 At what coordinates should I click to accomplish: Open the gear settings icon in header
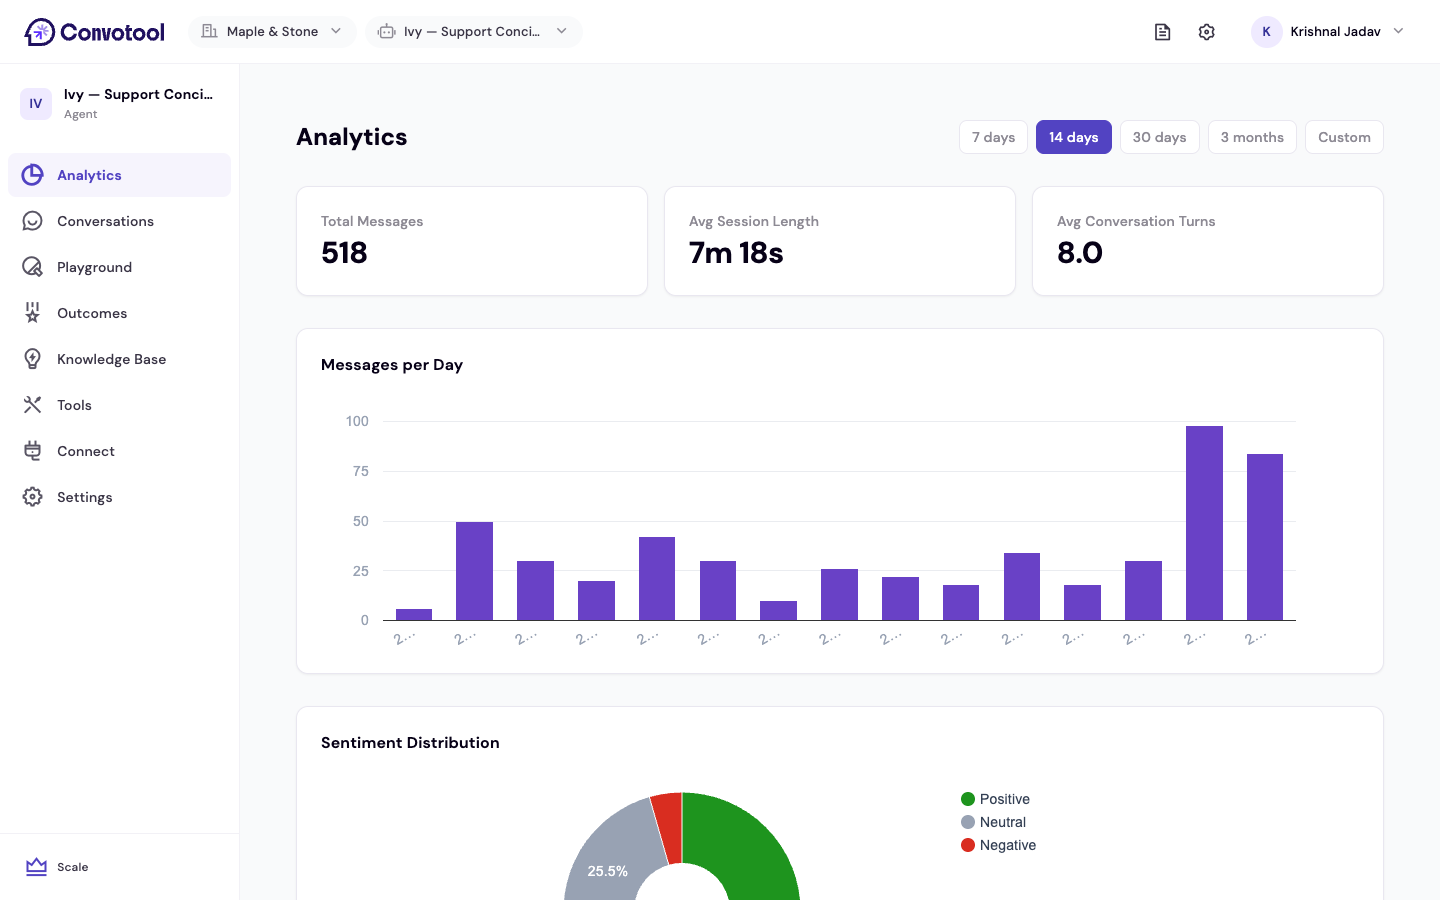[x=1207, y=32]
